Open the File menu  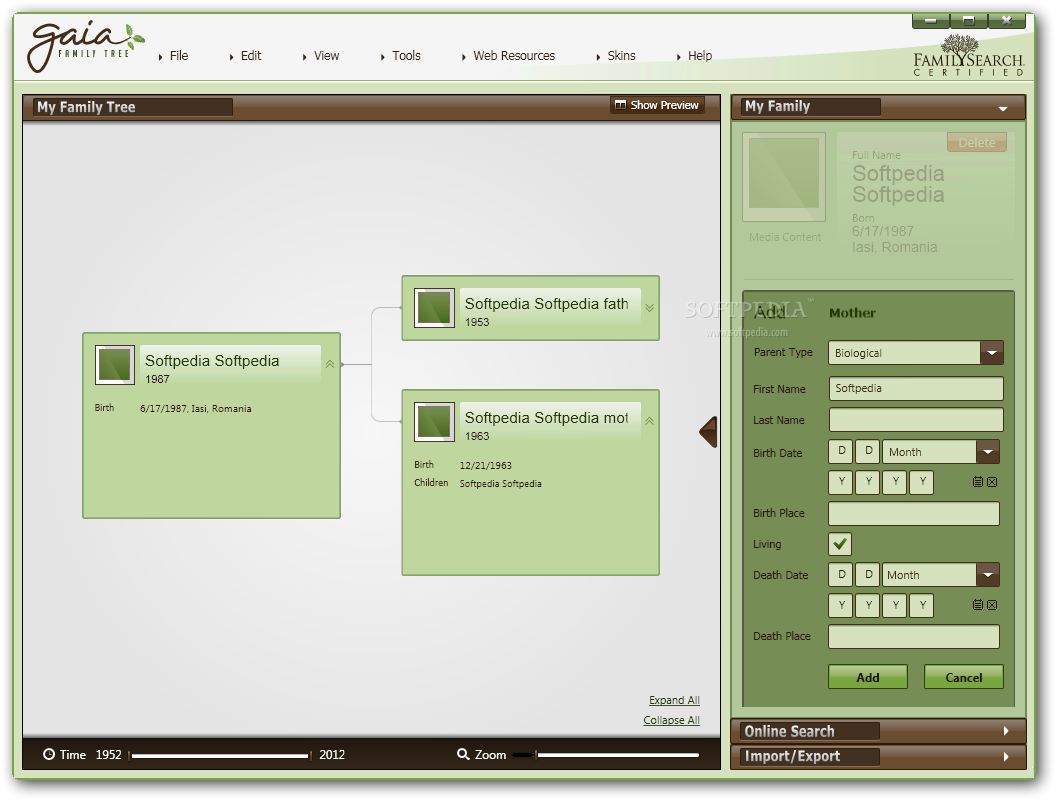click(x=178, y=56)
